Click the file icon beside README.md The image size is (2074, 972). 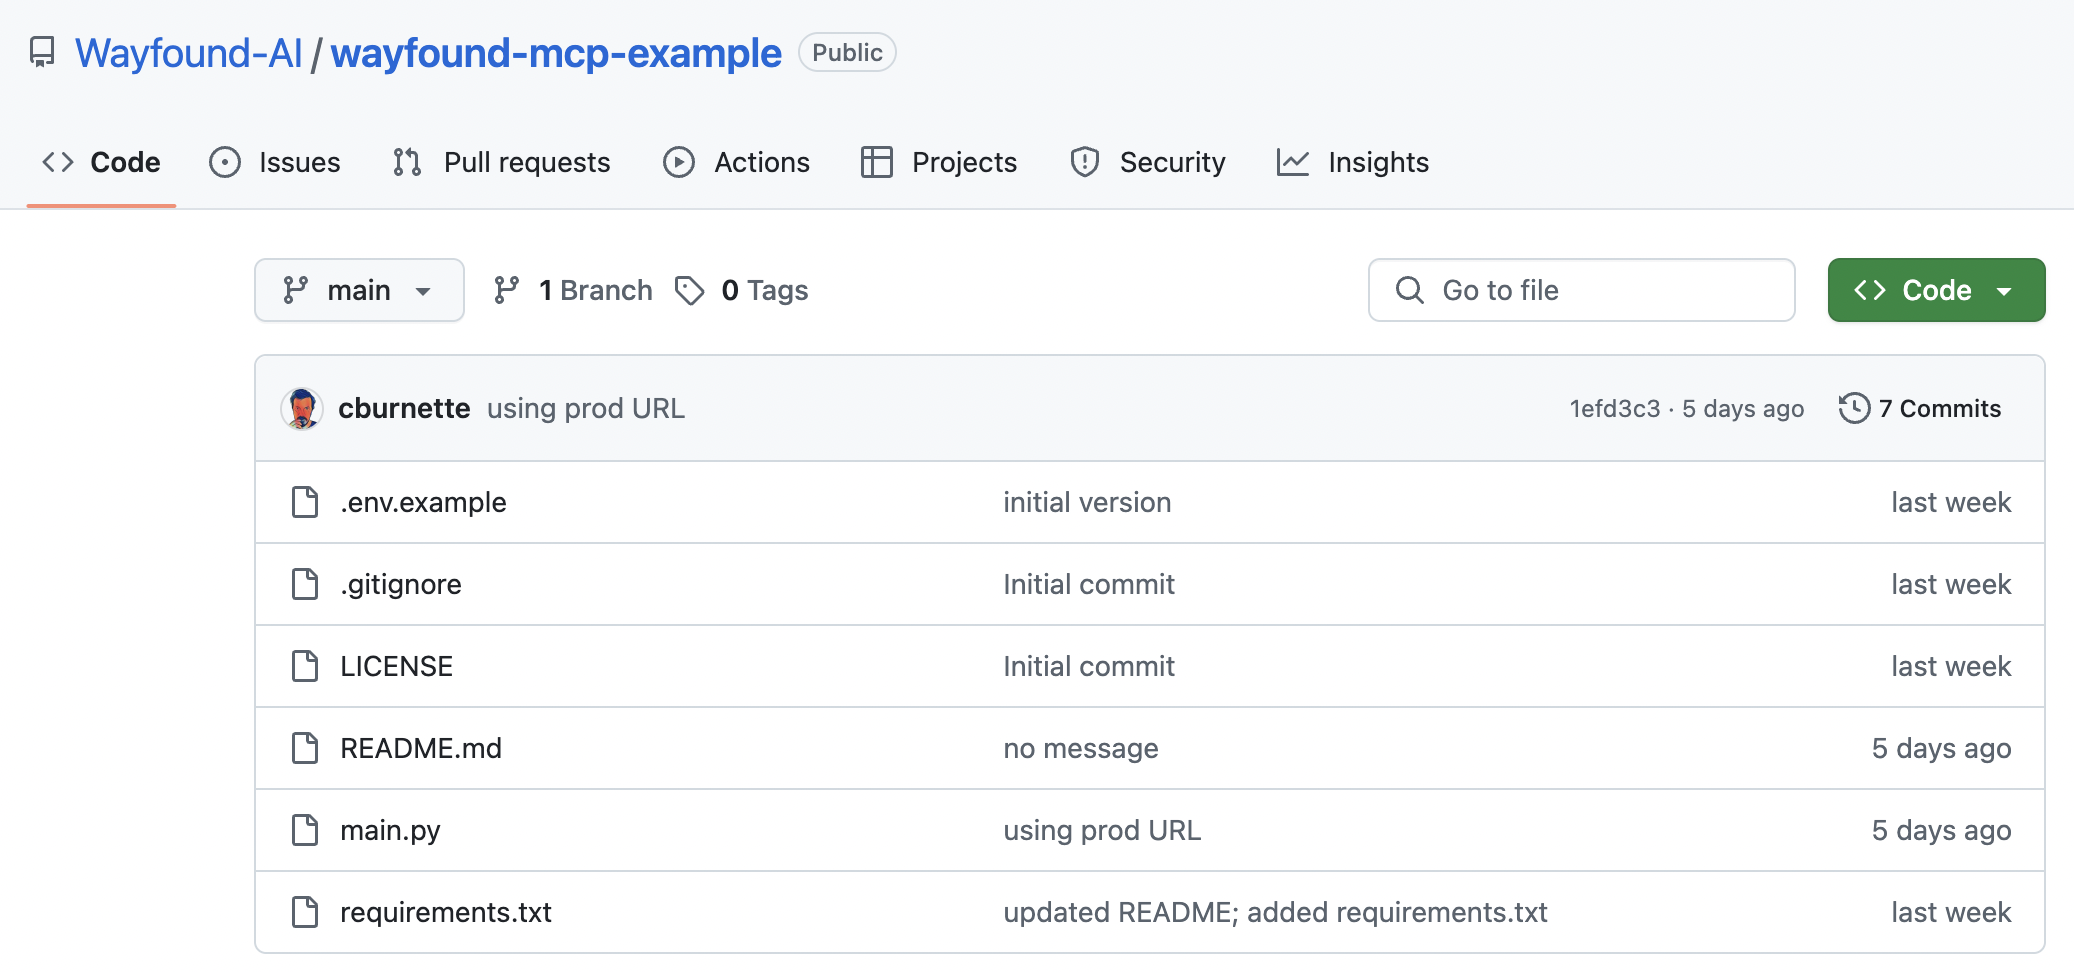point(305,748)
